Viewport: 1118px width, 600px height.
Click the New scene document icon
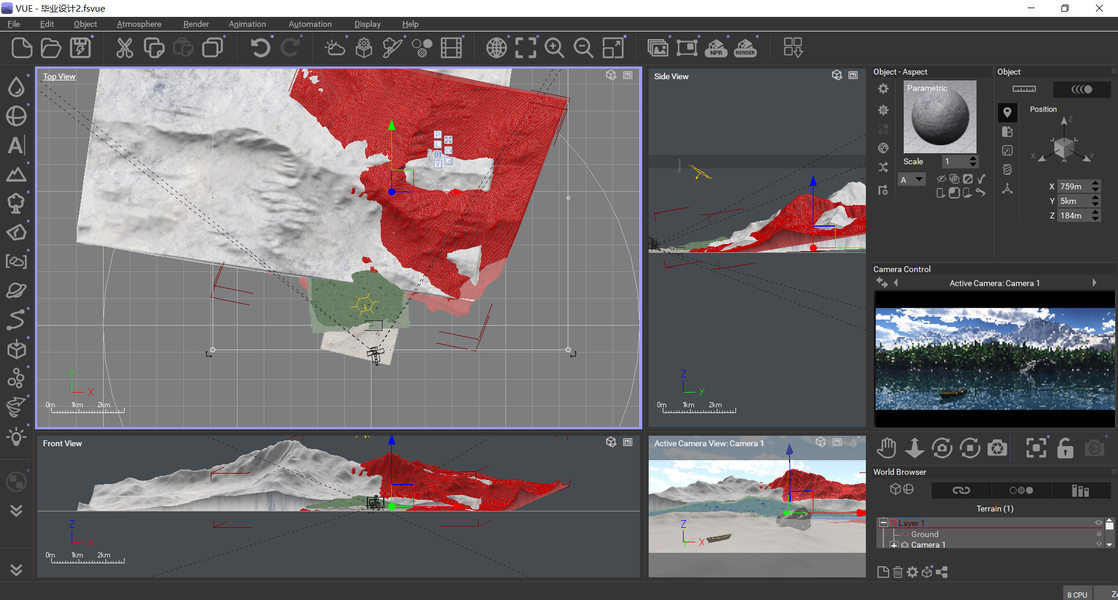22,48
